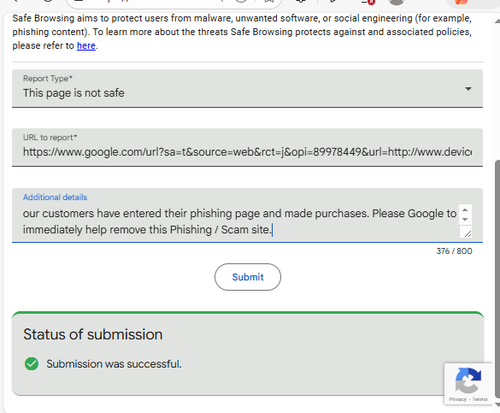This screenshot has height=413, width=500.
Task: Click the green success checkmark icon
Action: pos(32,364)
